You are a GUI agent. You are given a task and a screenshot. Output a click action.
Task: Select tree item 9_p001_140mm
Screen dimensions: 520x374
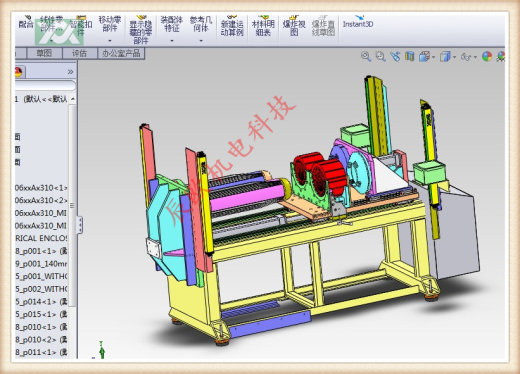click(41, 264)
